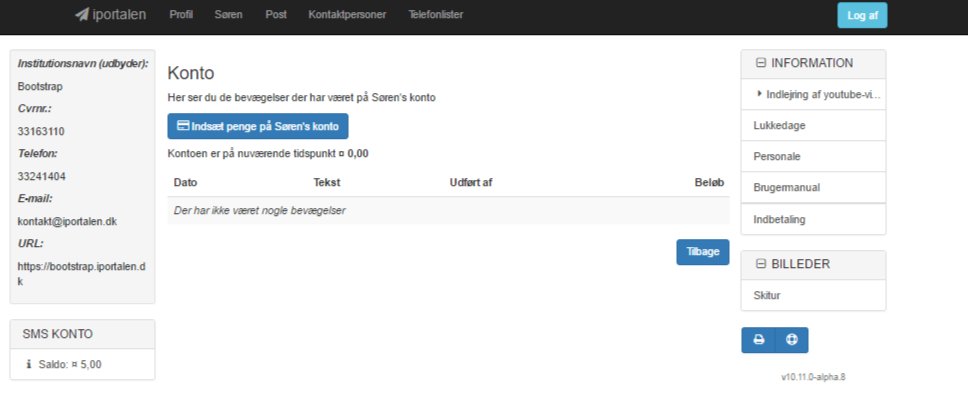Click the Cvr number 33163110
The height and width of the screenshot is (417, 968).
click(41, 131)
